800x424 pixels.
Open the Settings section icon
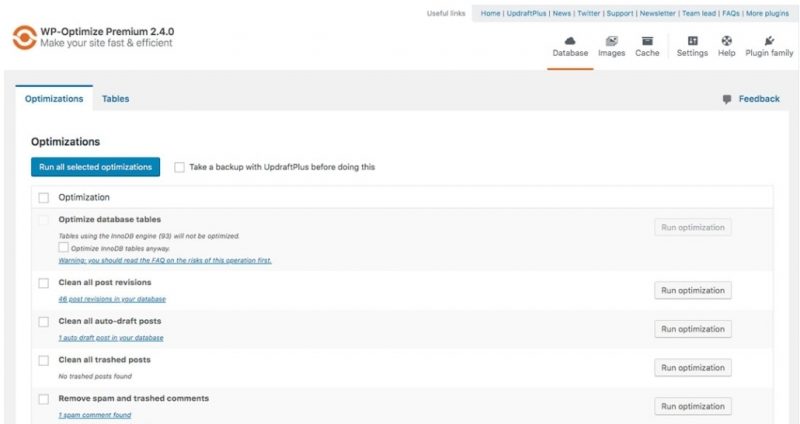[692, 41]
